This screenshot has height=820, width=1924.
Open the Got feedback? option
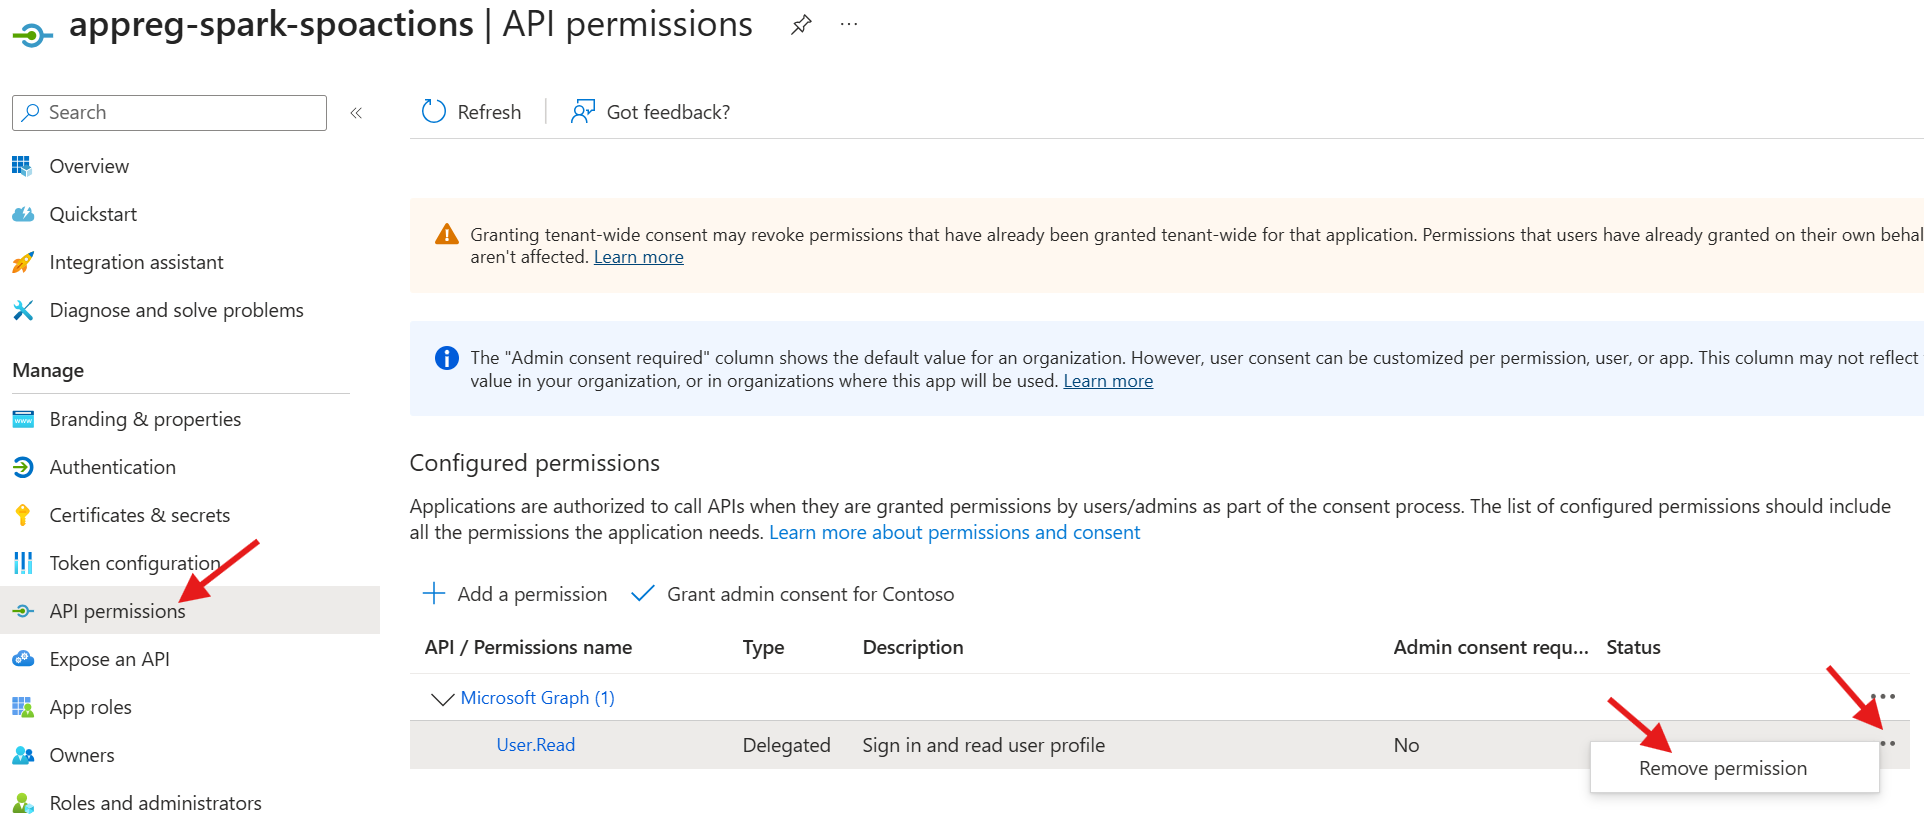pyautogui.click(x=650, y=112)
